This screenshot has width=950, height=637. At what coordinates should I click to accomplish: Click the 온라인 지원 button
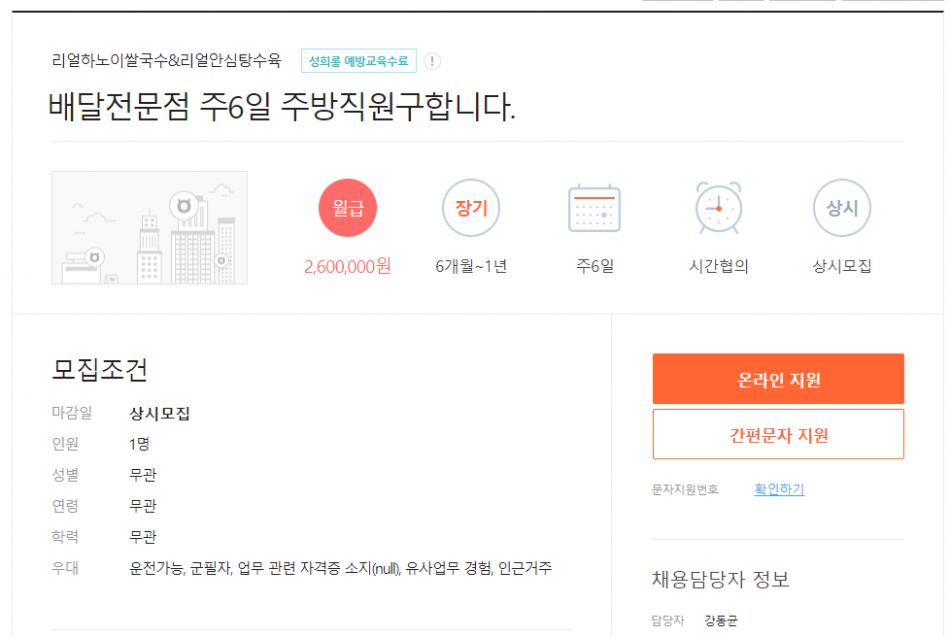779,379
